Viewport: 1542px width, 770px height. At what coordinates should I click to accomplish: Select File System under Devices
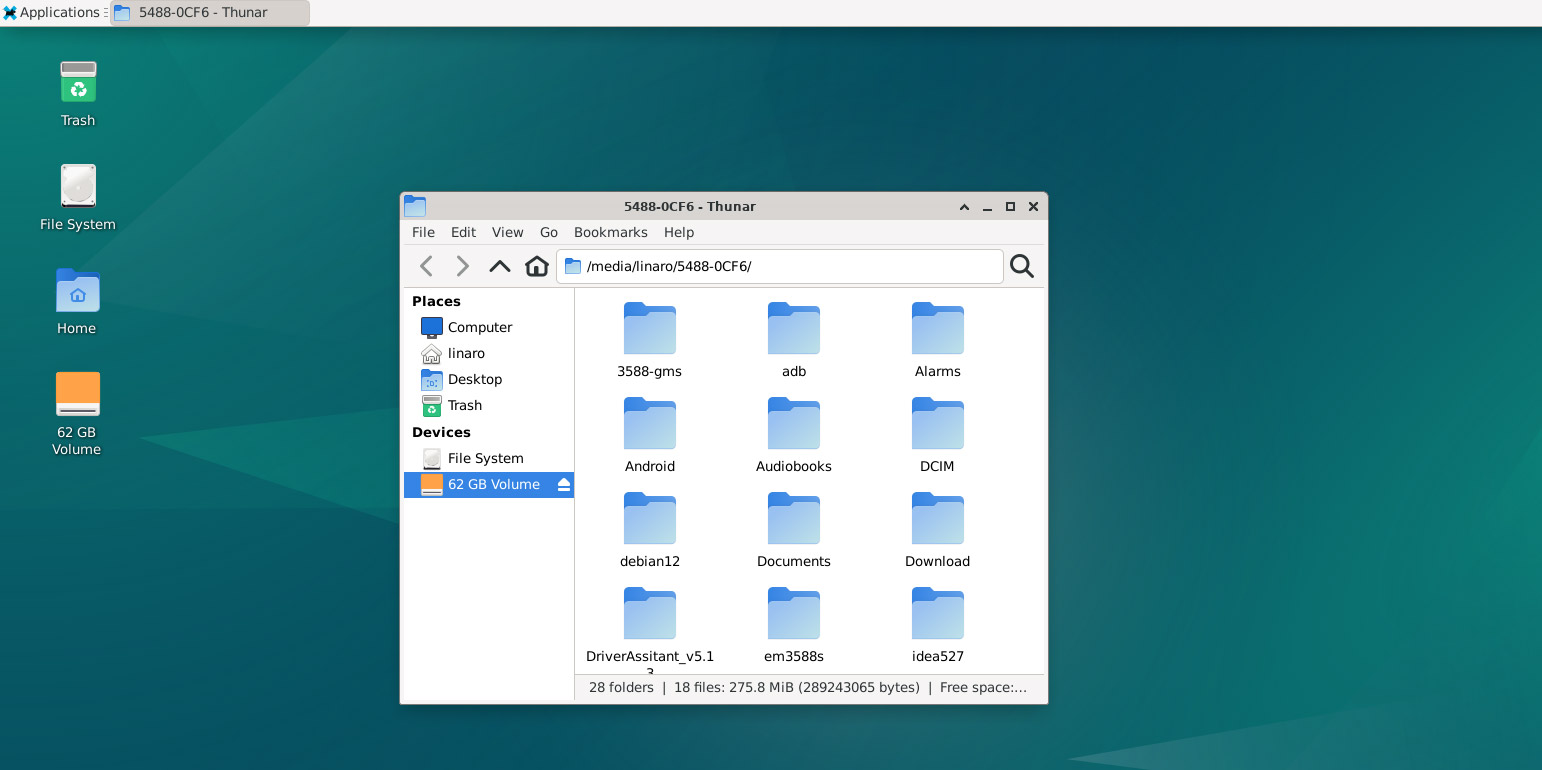[485, 458]
